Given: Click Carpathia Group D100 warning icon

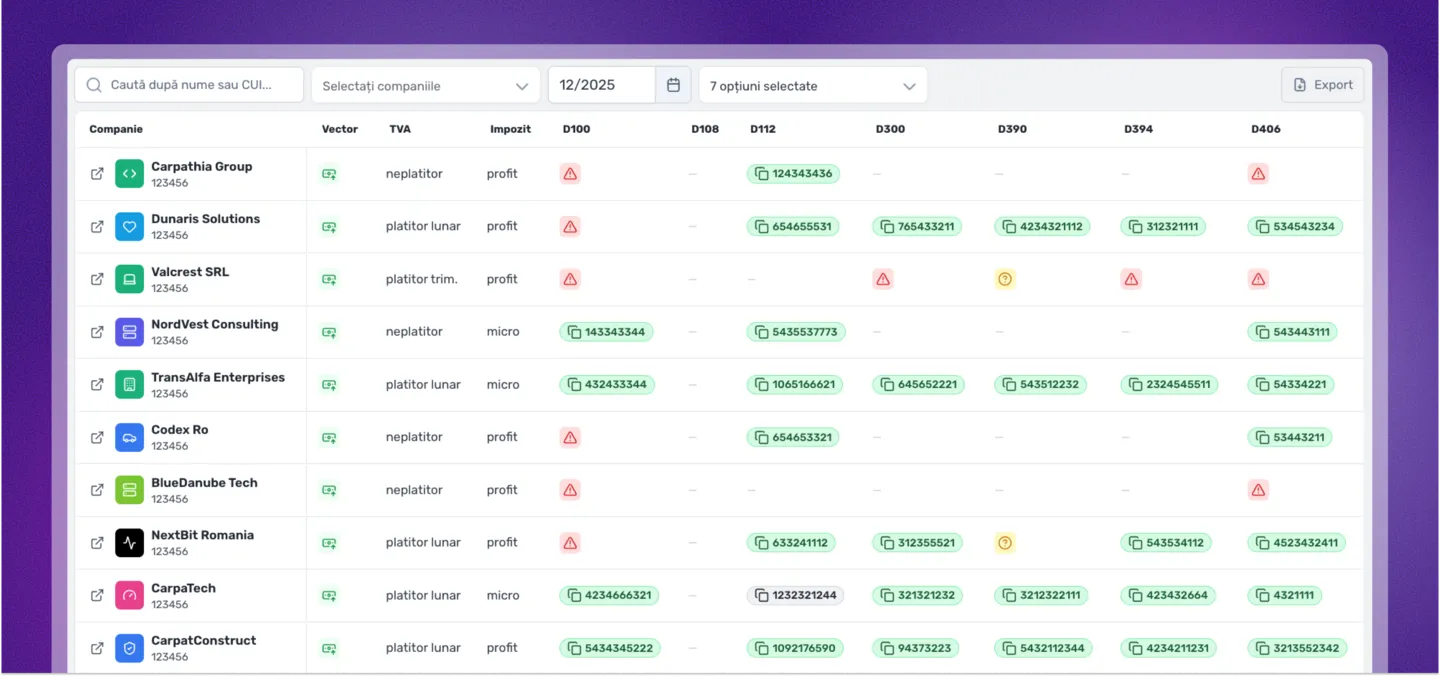Looking at the screenshot, I should coord(570,174).
